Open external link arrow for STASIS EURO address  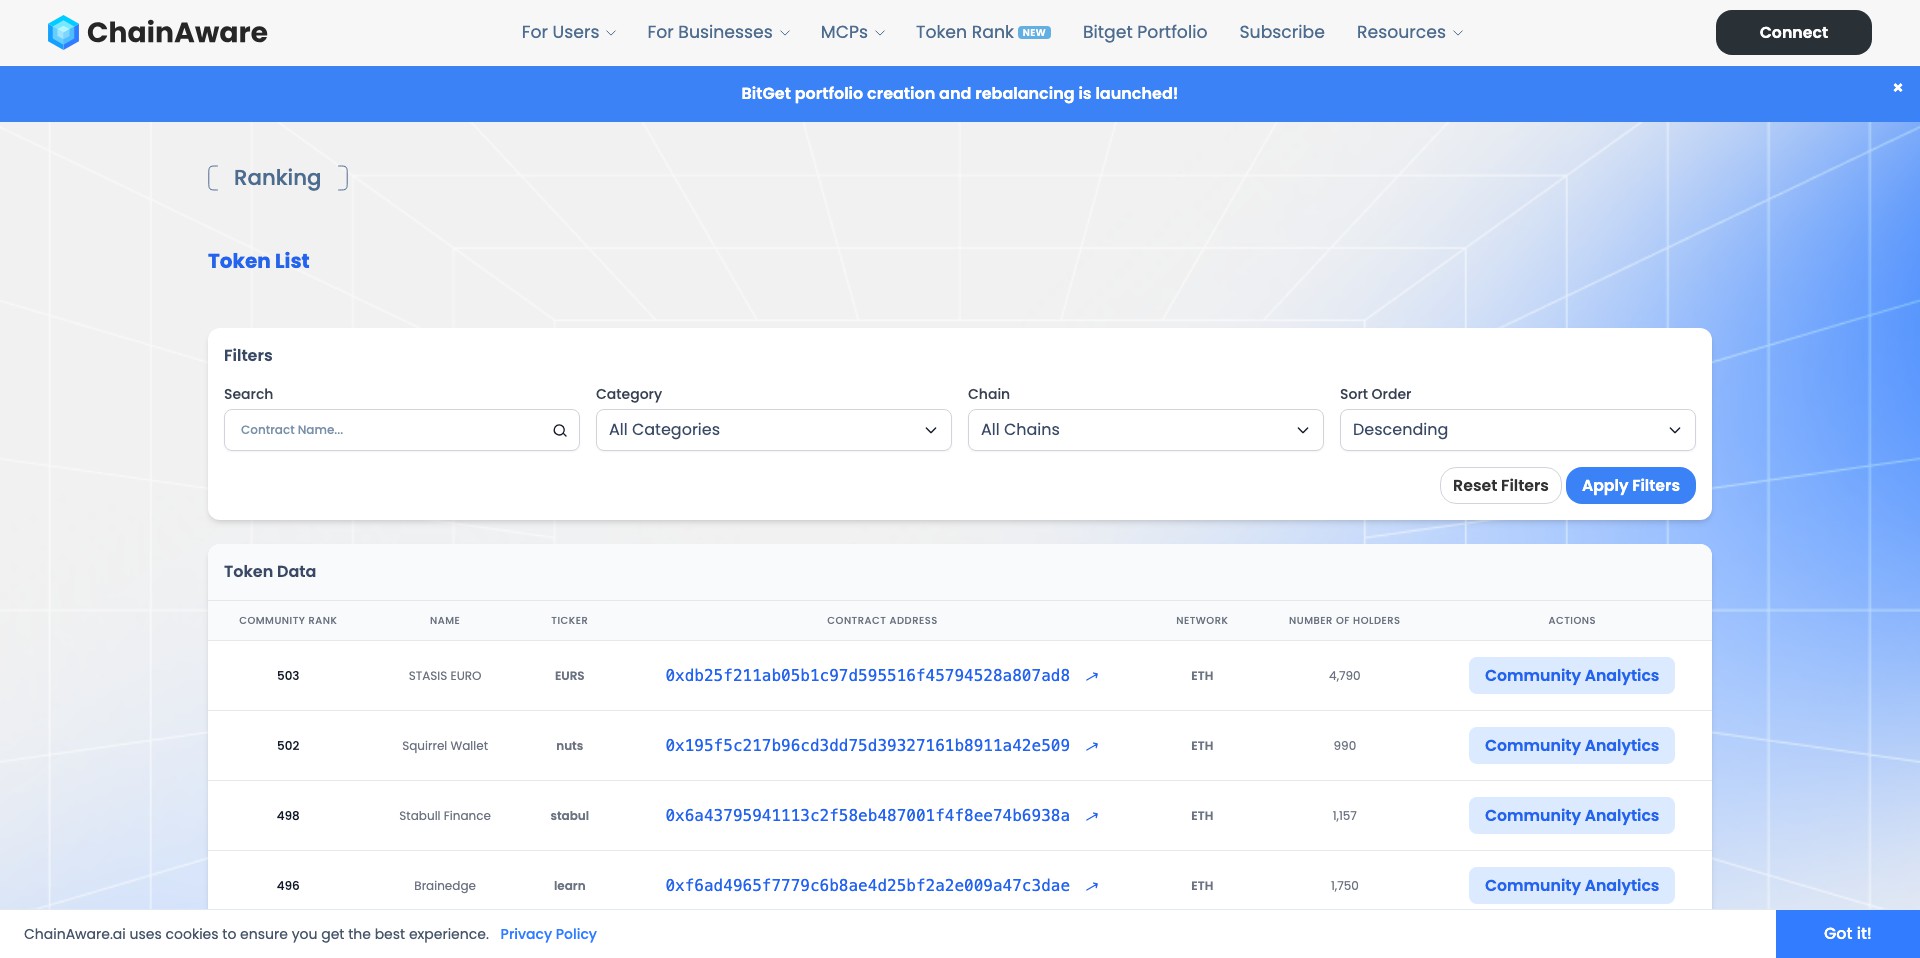point(1092,676)
